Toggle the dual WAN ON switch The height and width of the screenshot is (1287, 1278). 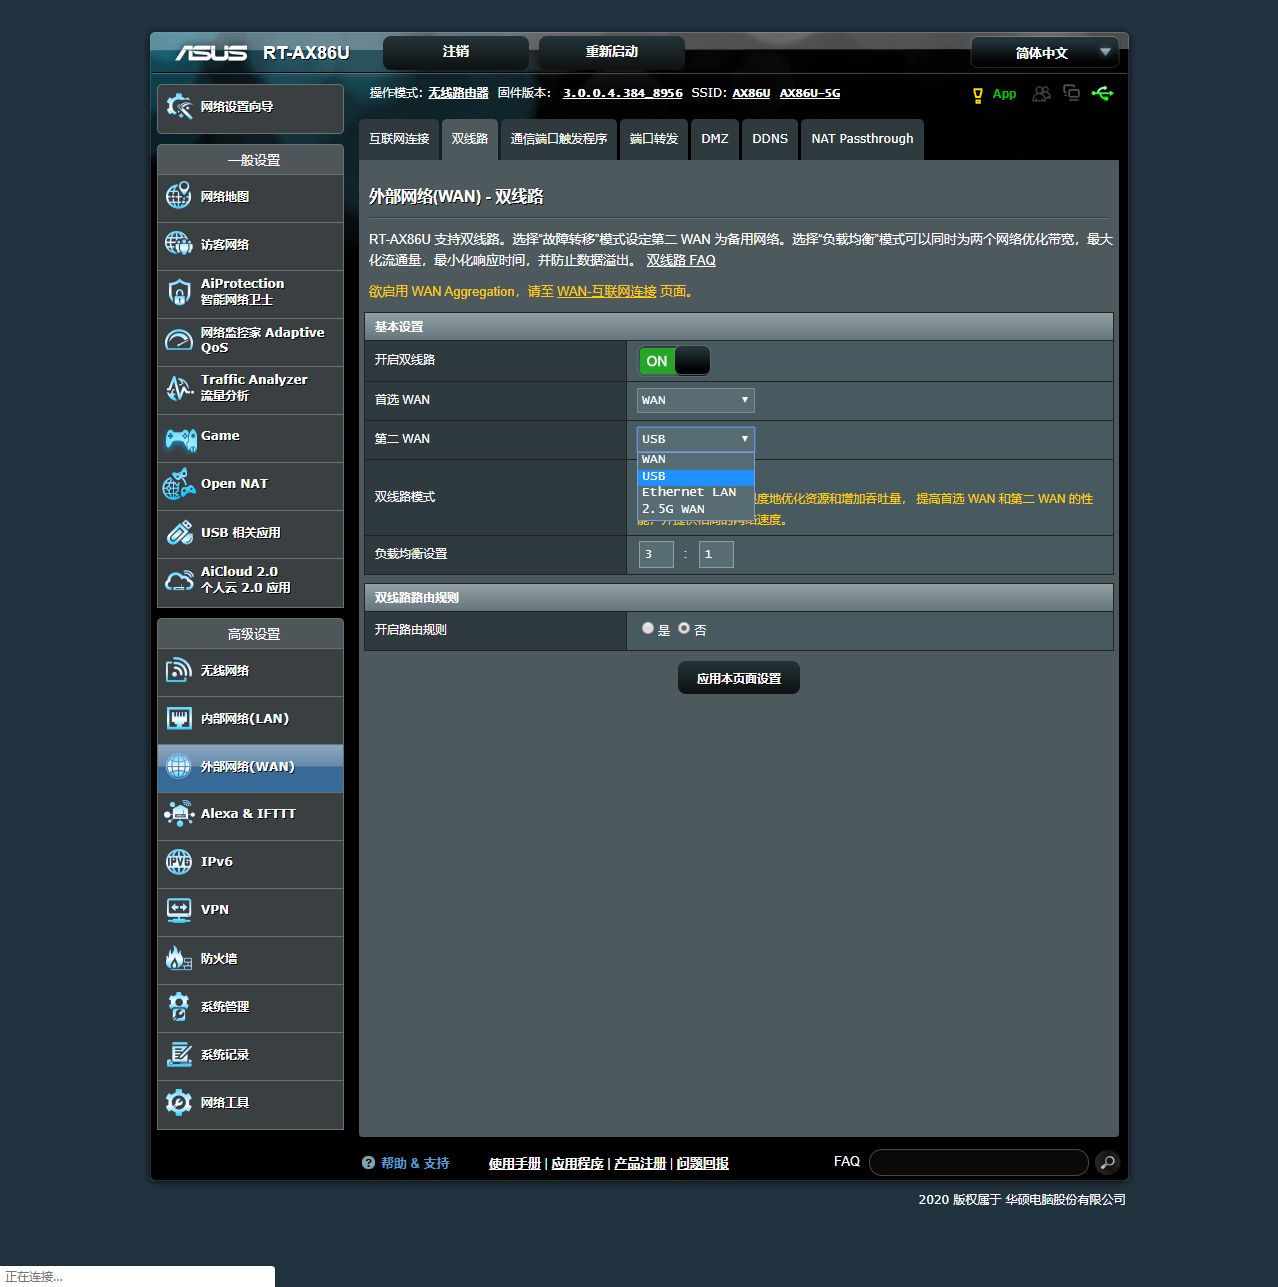point(674,361)
